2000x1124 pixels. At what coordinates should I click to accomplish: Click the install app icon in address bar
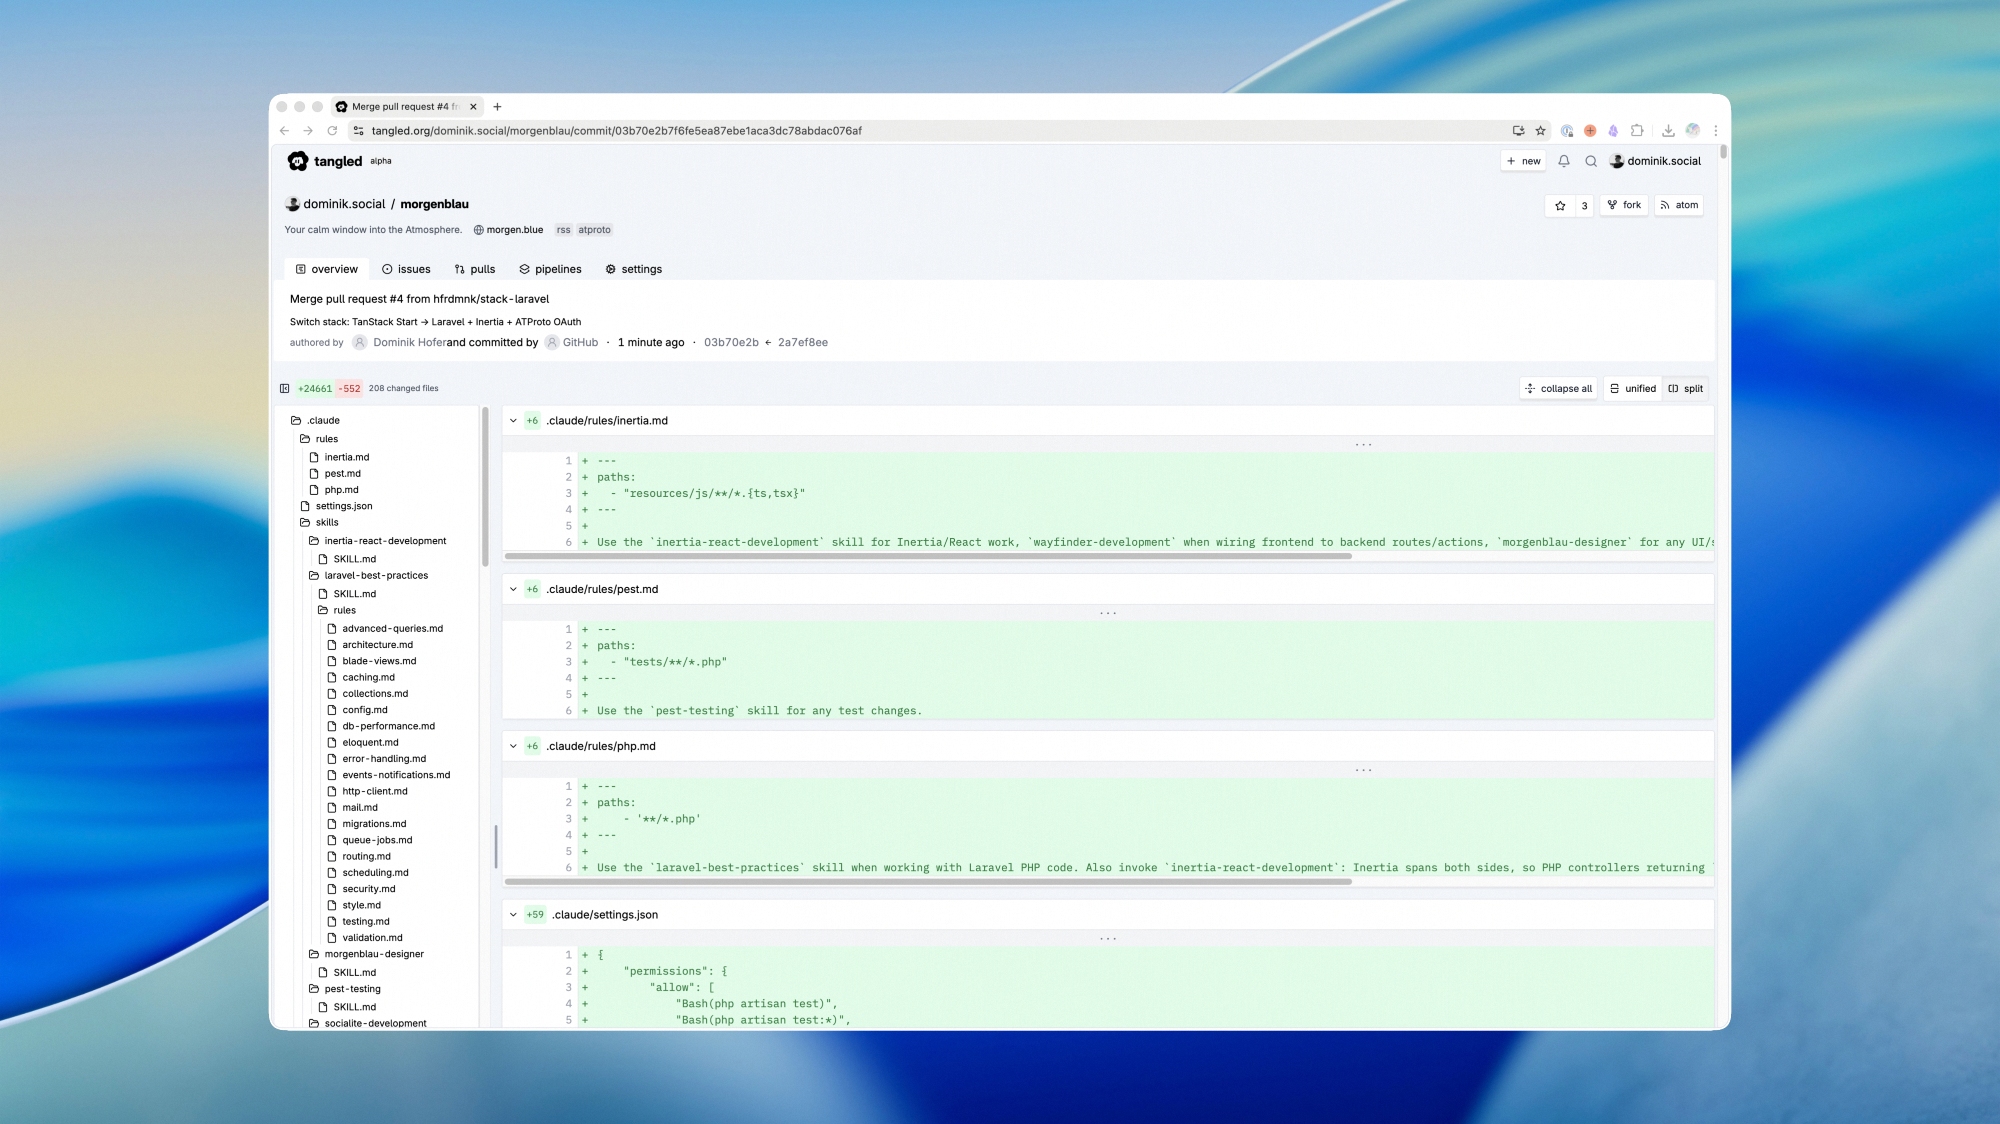click(1518, 131)
